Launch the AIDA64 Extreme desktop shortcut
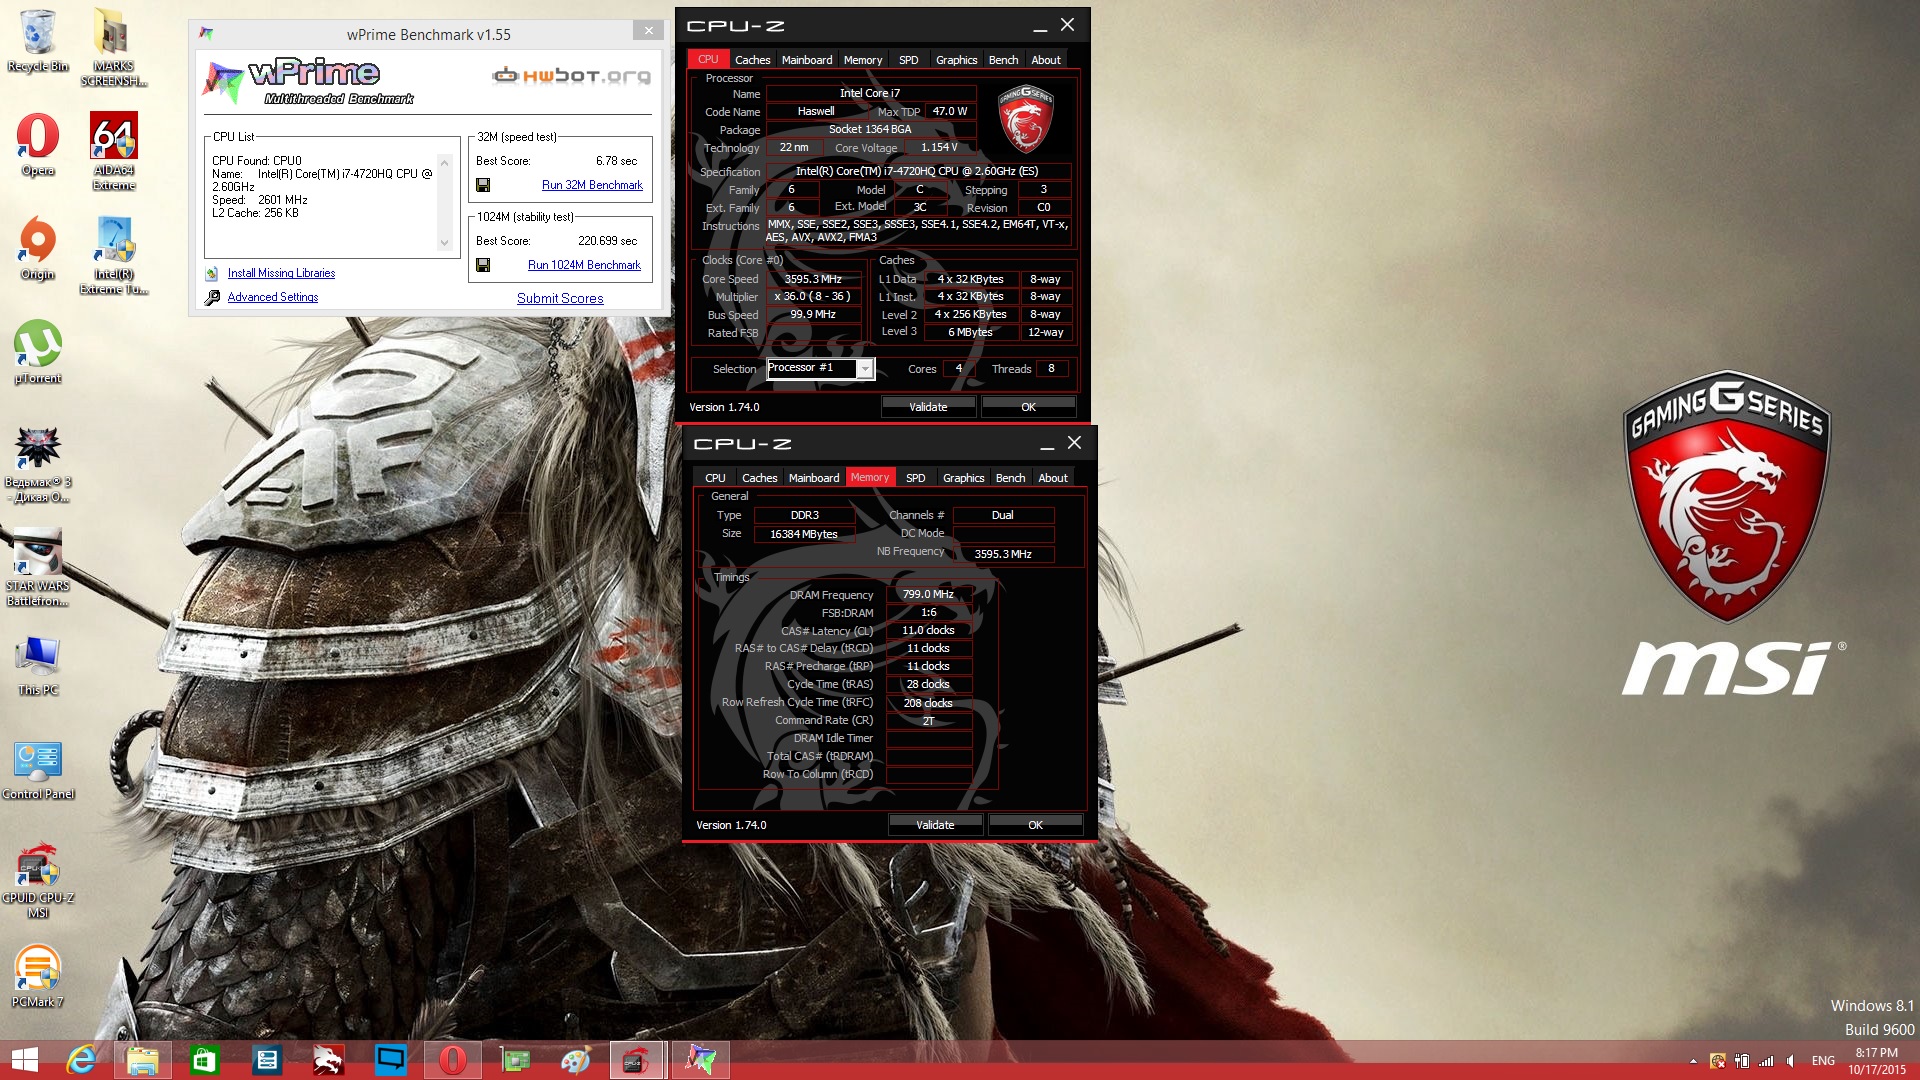This screenshot has height=1080, width=1920. pos(113,152)
